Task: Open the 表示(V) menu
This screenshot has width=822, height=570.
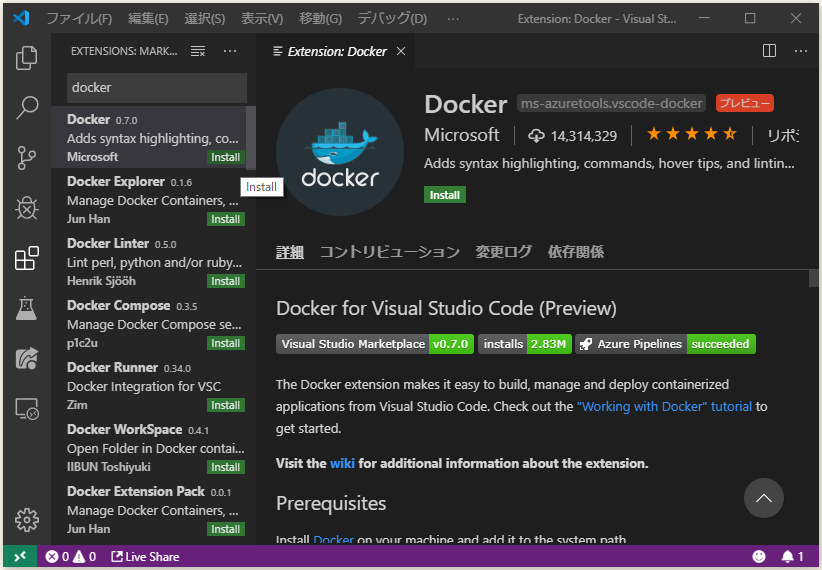Action: coord(262,18)
